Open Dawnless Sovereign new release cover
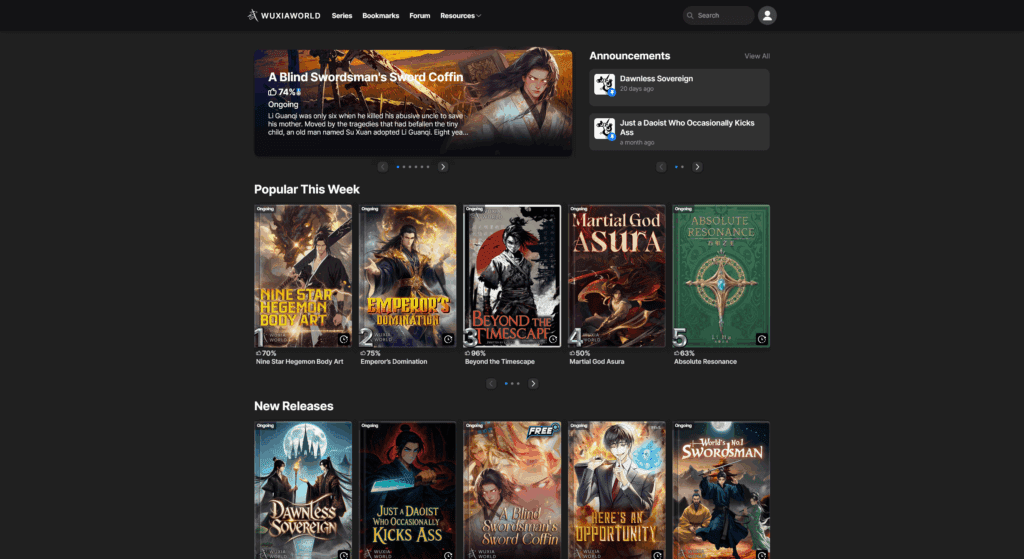Screen dimensions: 1024x559 303,490
